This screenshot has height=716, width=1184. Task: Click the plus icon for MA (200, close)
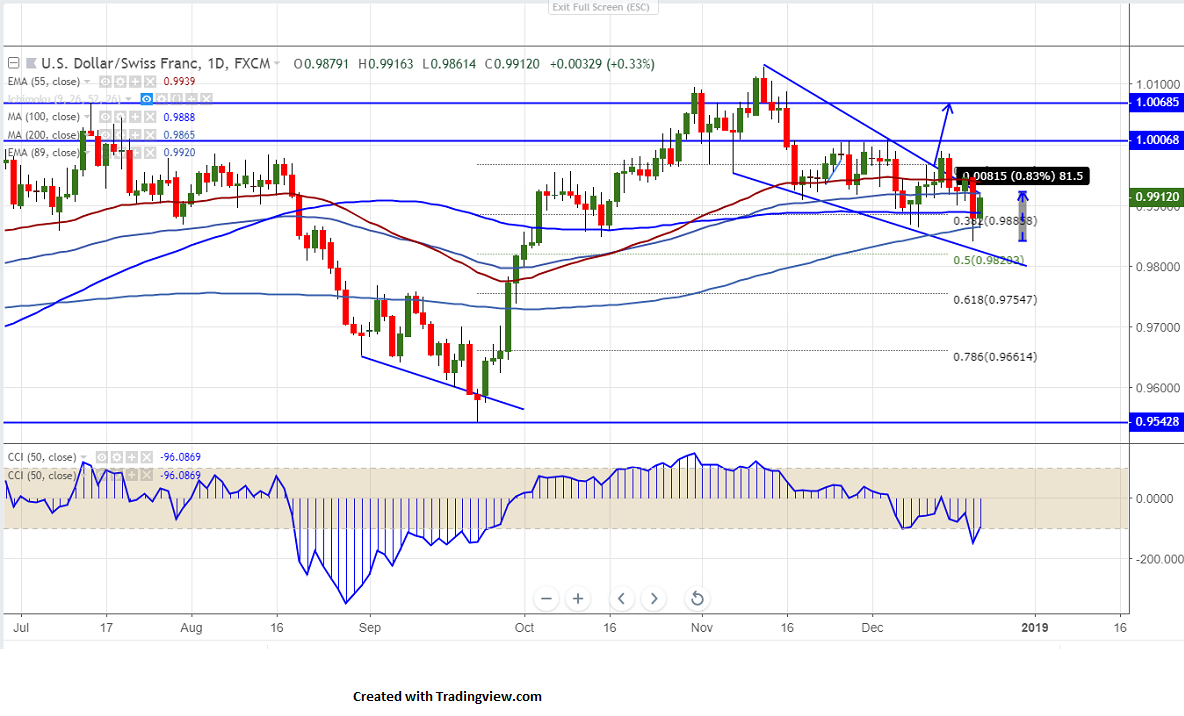(135, 135)
